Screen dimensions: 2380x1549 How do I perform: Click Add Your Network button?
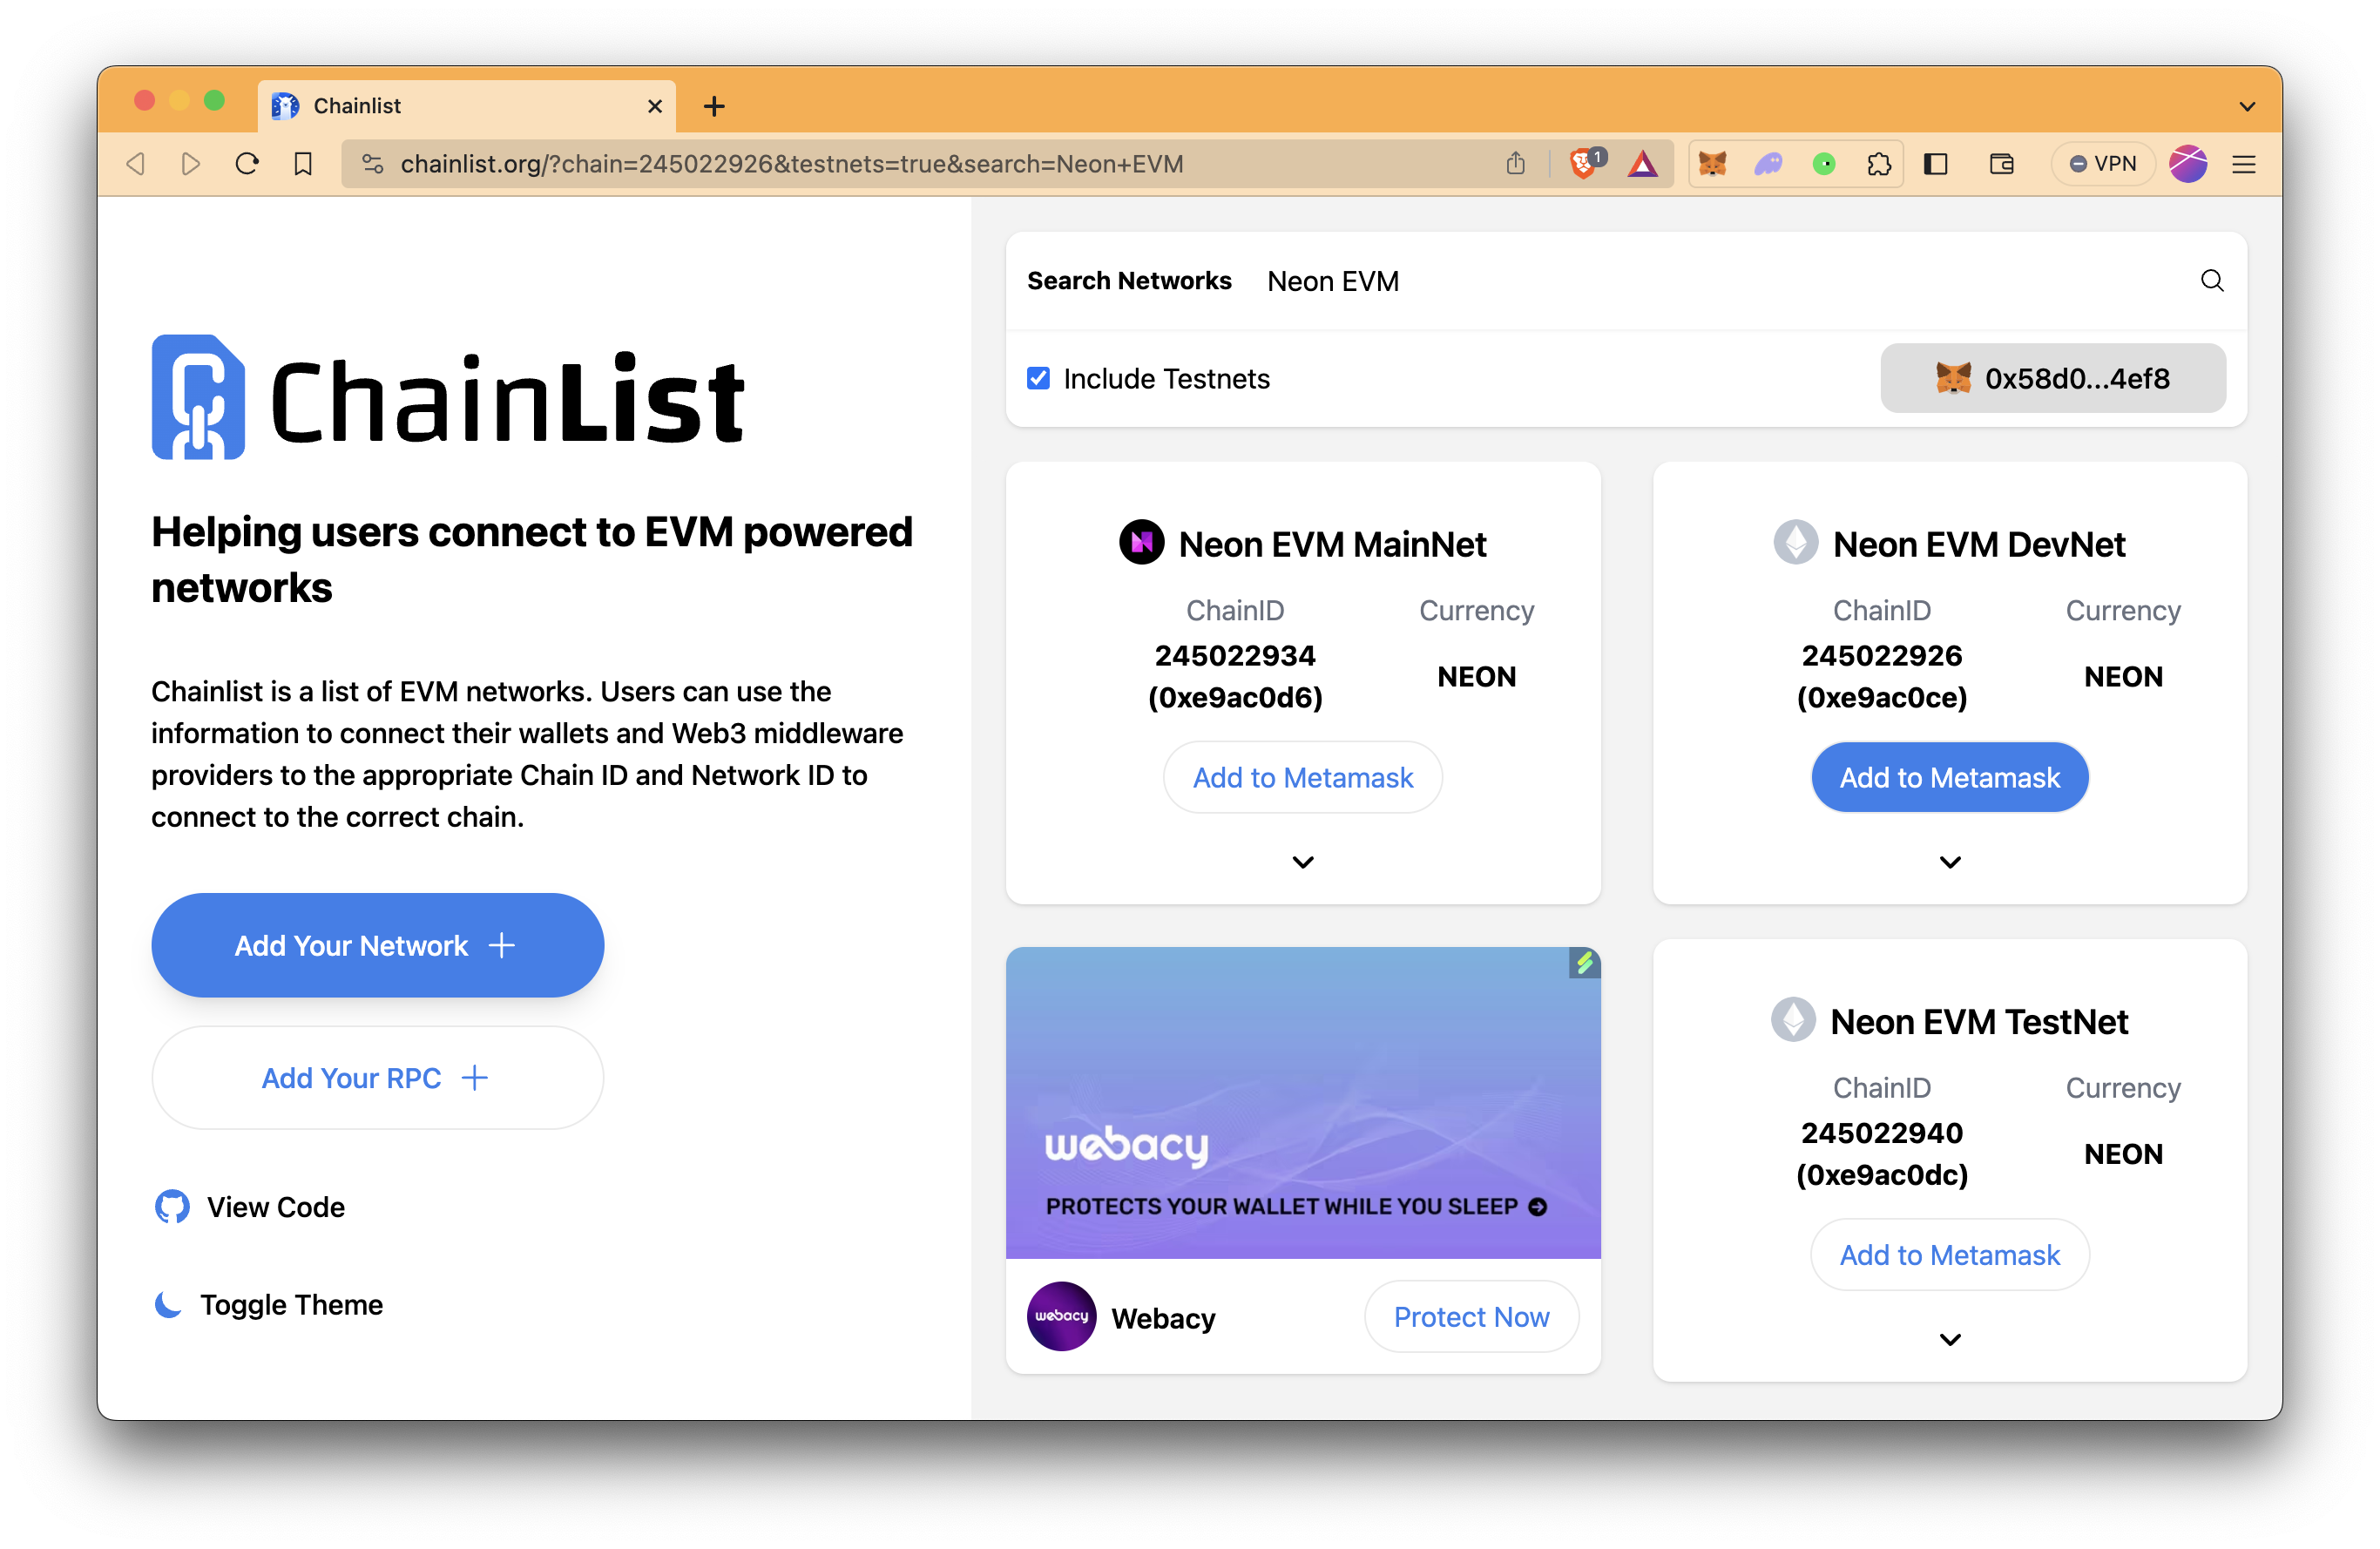[378, 945]
